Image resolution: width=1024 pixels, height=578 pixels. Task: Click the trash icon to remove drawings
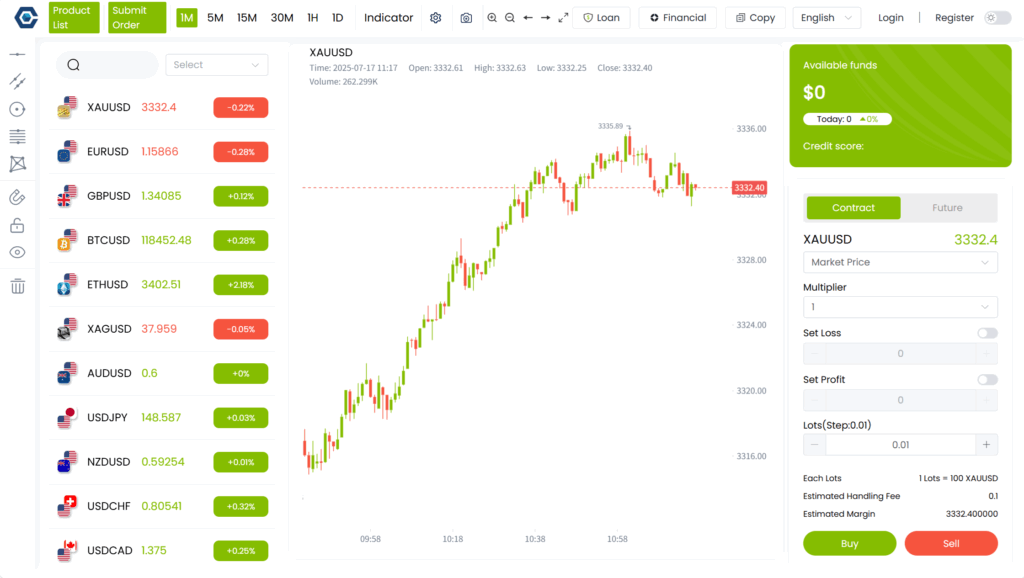[17, 287]
